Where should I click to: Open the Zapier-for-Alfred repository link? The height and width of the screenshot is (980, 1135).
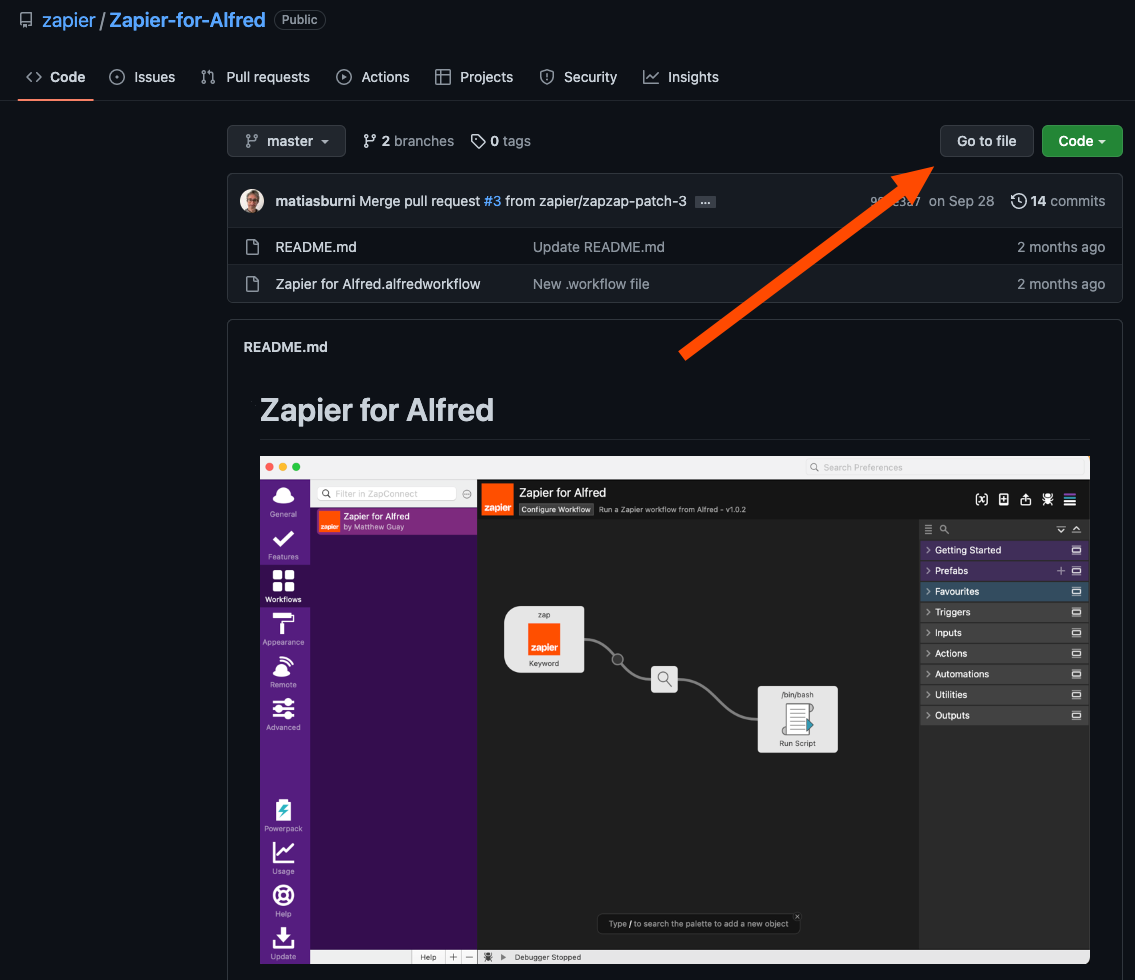pyautogui.click(x=187, y=20)
